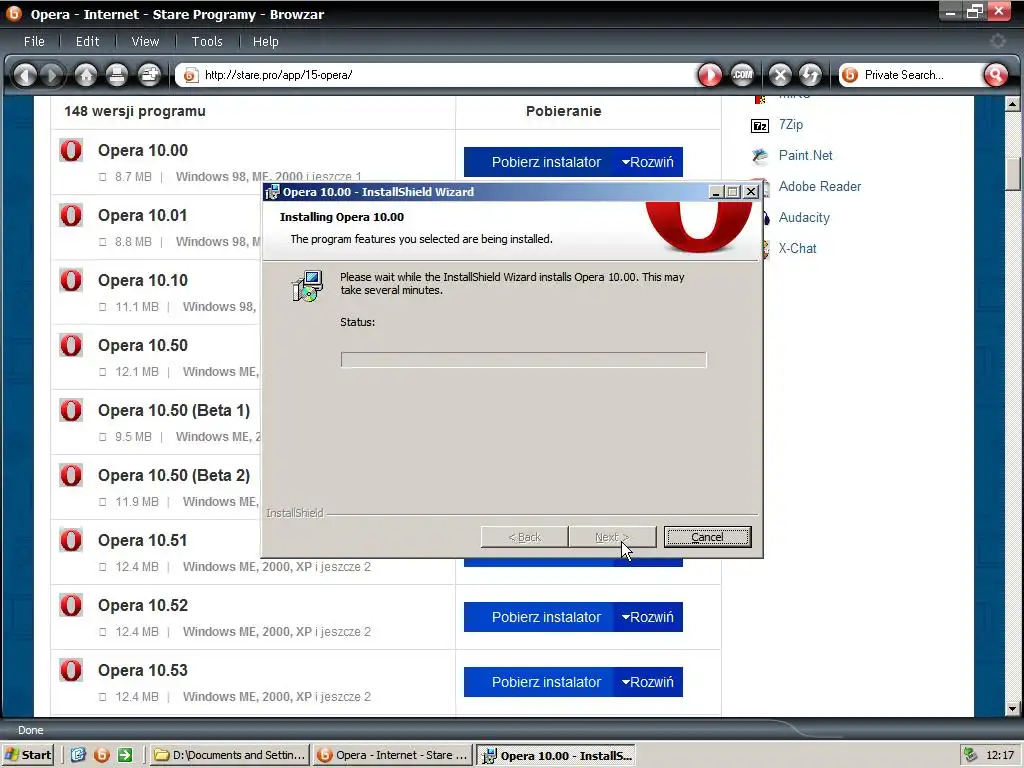Switch to Documents and Settings taskbar window
The height and width of the screenshot is (768, 1024).
pyautogui.click(x=229, y=755)
